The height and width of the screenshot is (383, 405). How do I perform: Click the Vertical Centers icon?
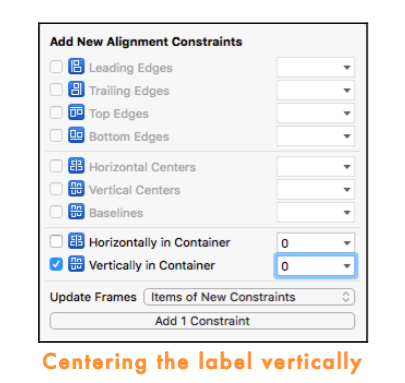(x=76, y=189)
